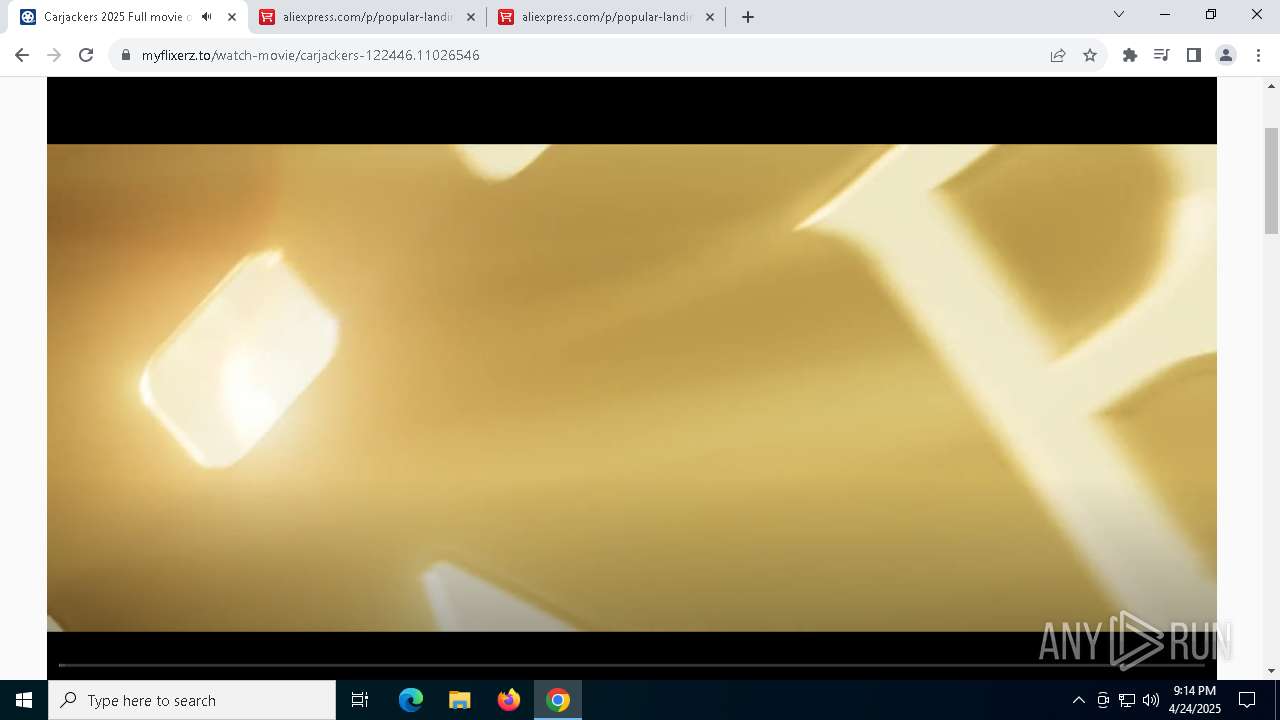Image resolution: width=1280 pixels, height=720 pixels.
Task: Open the Windows Start menu
Action: [24, 700]
